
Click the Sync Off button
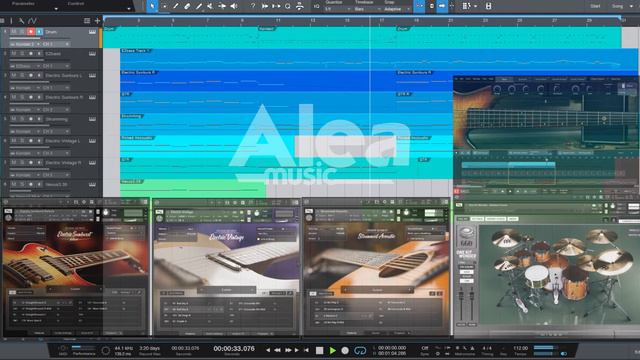(x=424, y=348)
